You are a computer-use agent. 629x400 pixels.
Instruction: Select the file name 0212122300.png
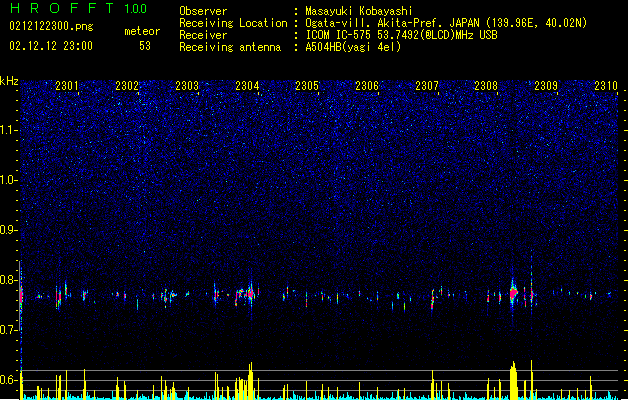point(51,26)
